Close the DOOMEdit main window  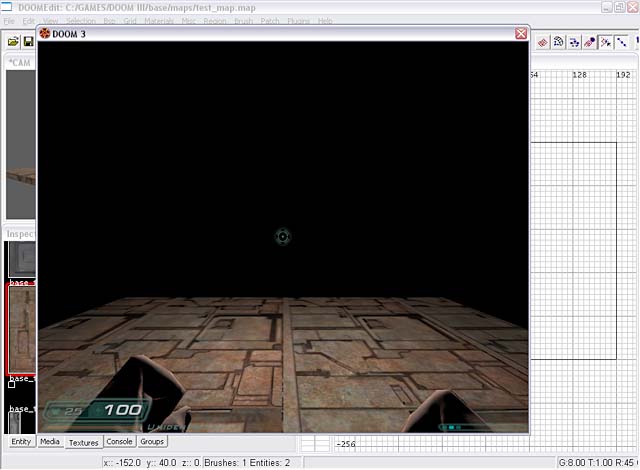[634, 7]
